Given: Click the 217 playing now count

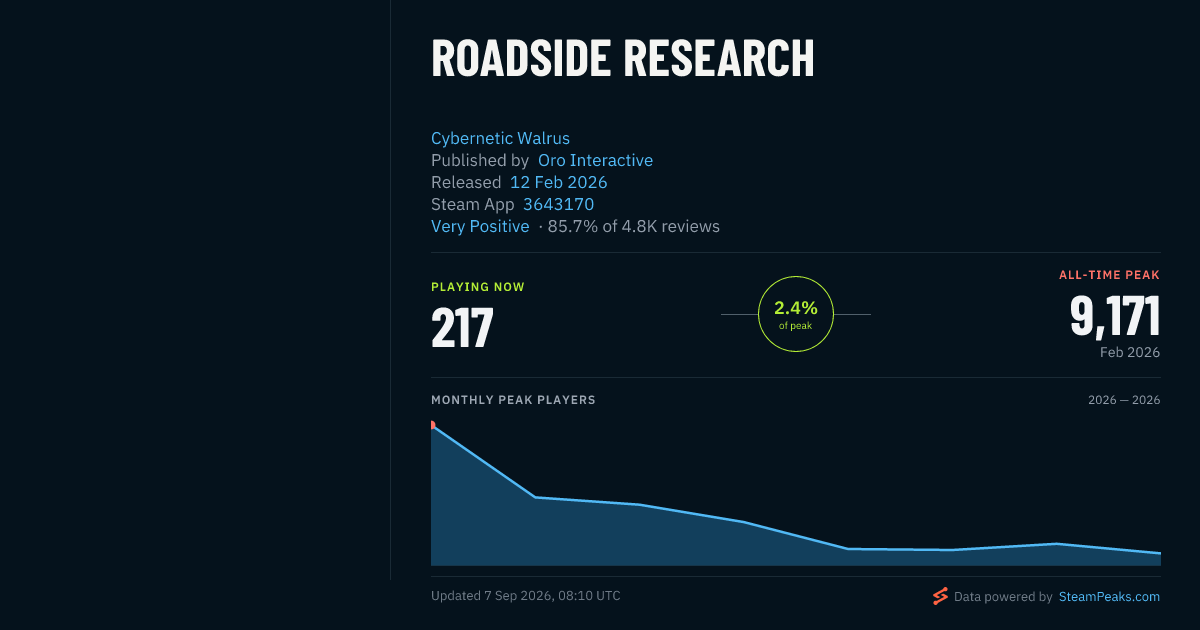Looking at the screenshot, I should pos(462,327).
